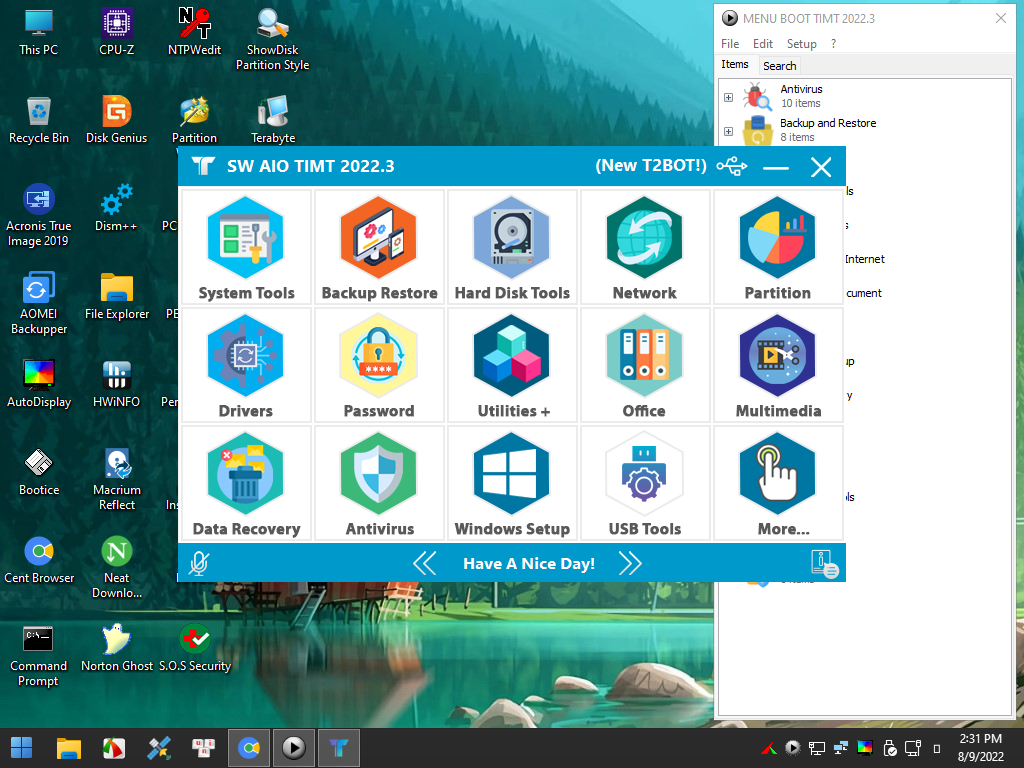Open Multimedia category tile
This screenshot has width=1024, height=768.
click(778, 365)
